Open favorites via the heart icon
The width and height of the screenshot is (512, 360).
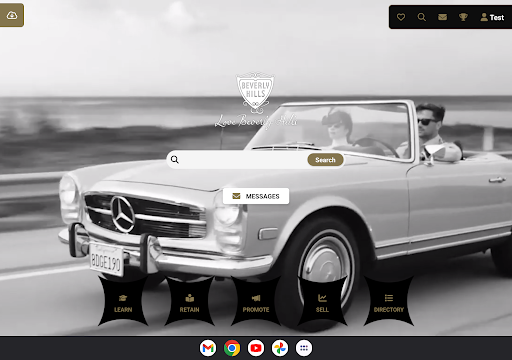(x=401, y=17)
